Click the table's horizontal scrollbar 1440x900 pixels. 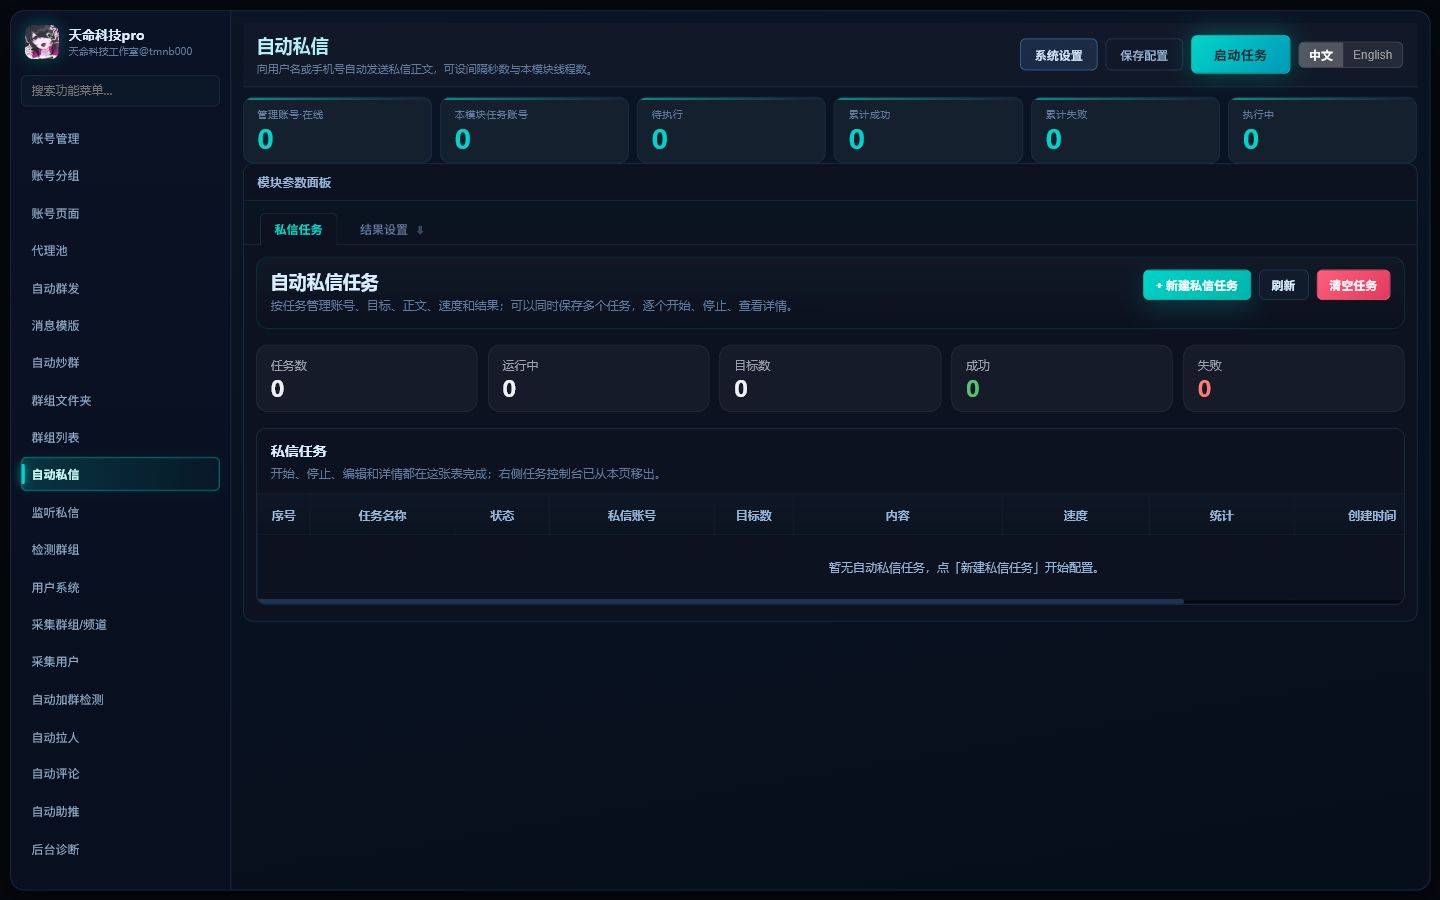click(x=720, y=601)
